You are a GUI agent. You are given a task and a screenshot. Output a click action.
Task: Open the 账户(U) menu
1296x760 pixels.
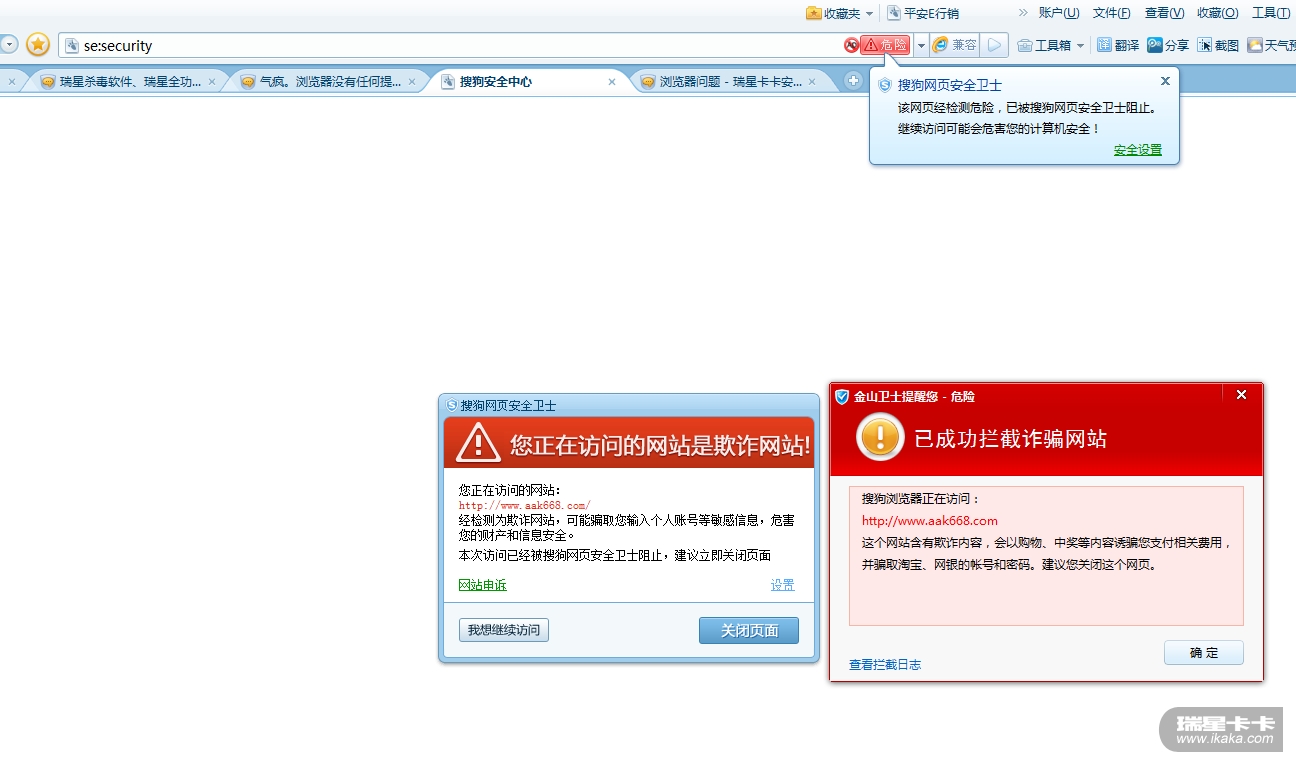tap(1059, 13)
